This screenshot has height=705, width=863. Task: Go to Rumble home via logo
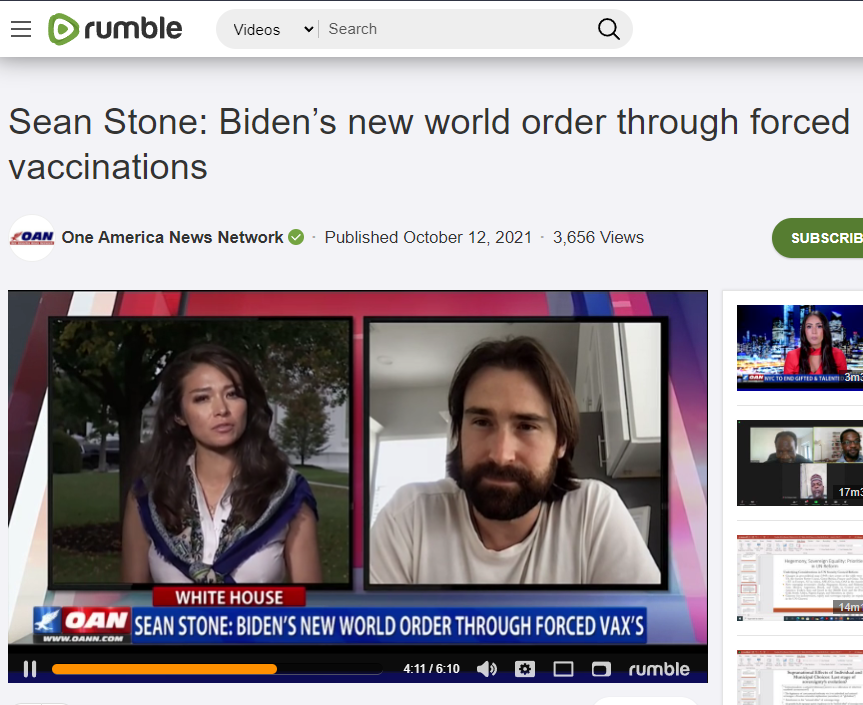pyautogui.click(x=115, y=29)
